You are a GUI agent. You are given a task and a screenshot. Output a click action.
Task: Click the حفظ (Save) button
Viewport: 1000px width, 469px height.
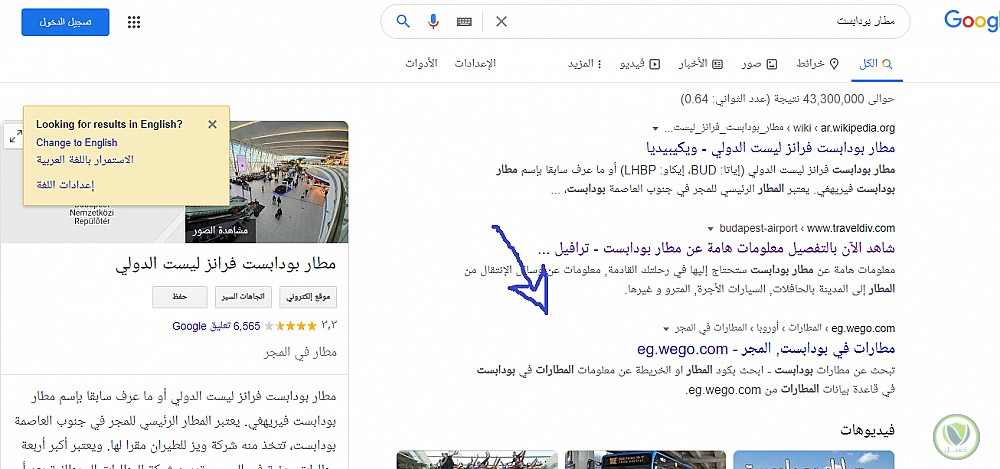coord(179,297)
